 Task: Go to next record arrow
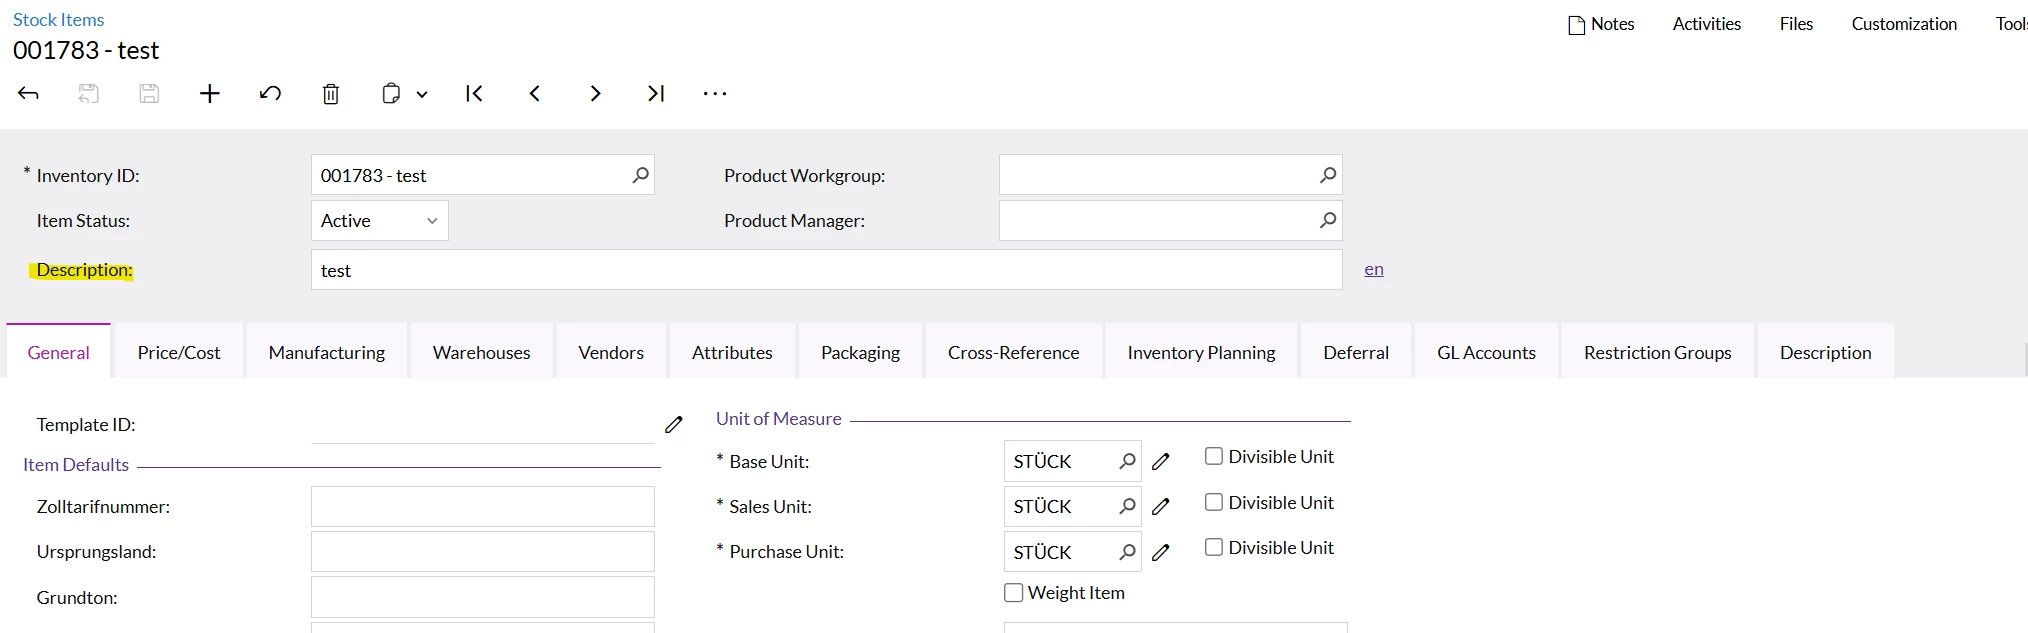[x=595, y=94]
